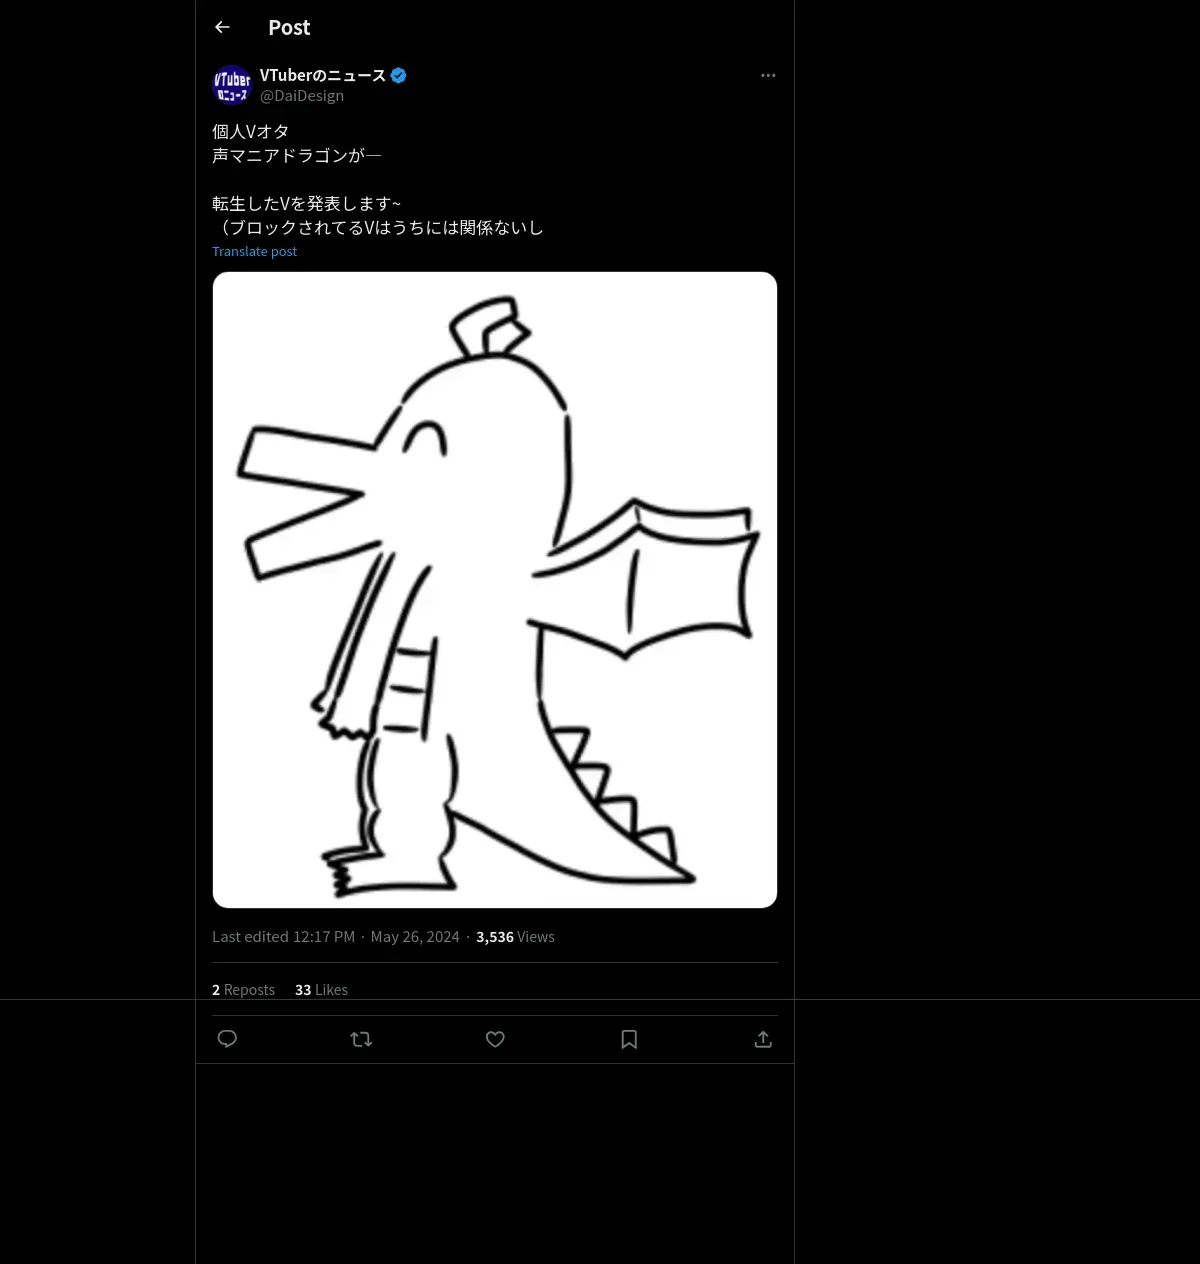Click the Post header title

(289, 27)
